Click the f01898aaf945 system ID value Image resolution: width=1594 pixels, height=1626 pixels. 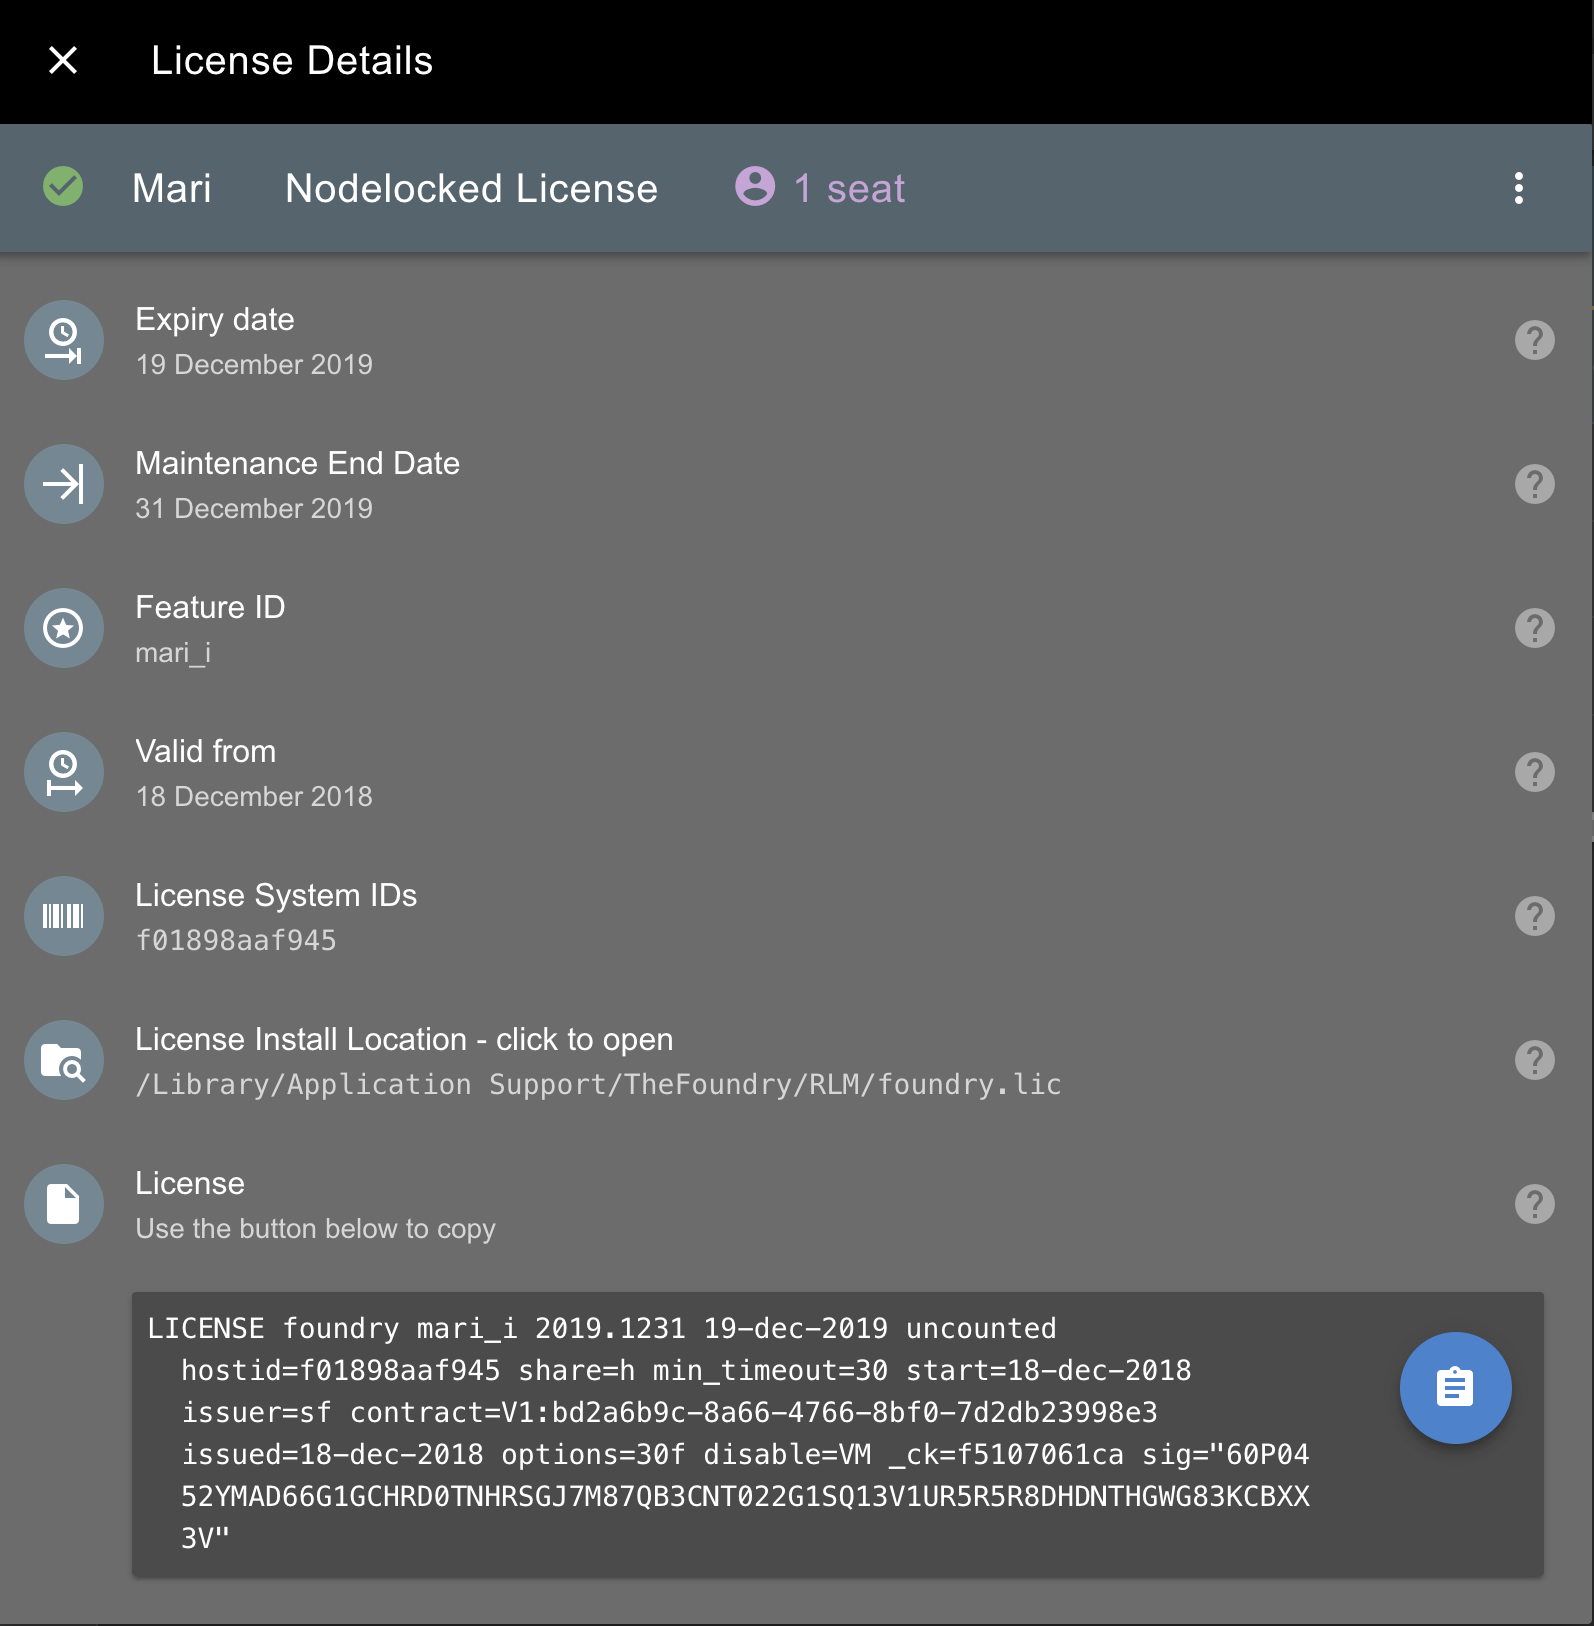[x=236, y=940]
